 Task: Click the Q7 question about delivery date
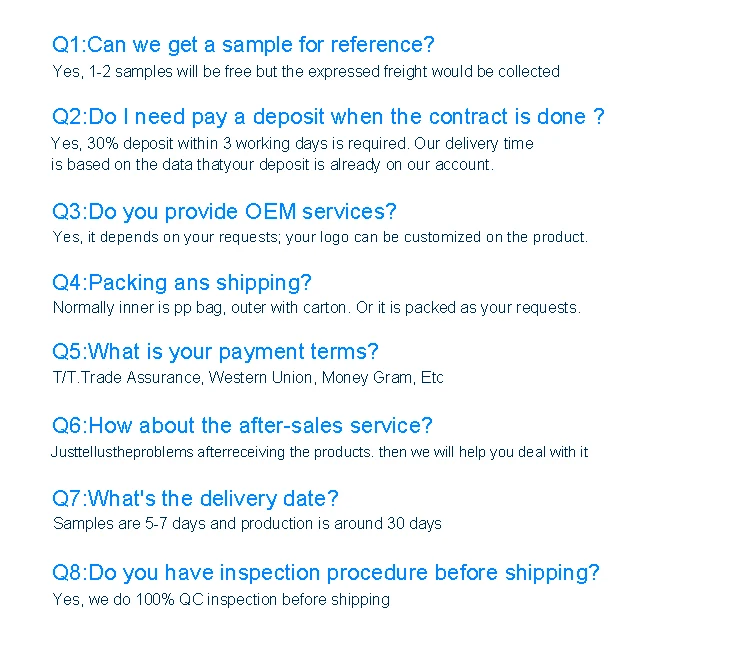coord(195,499)
